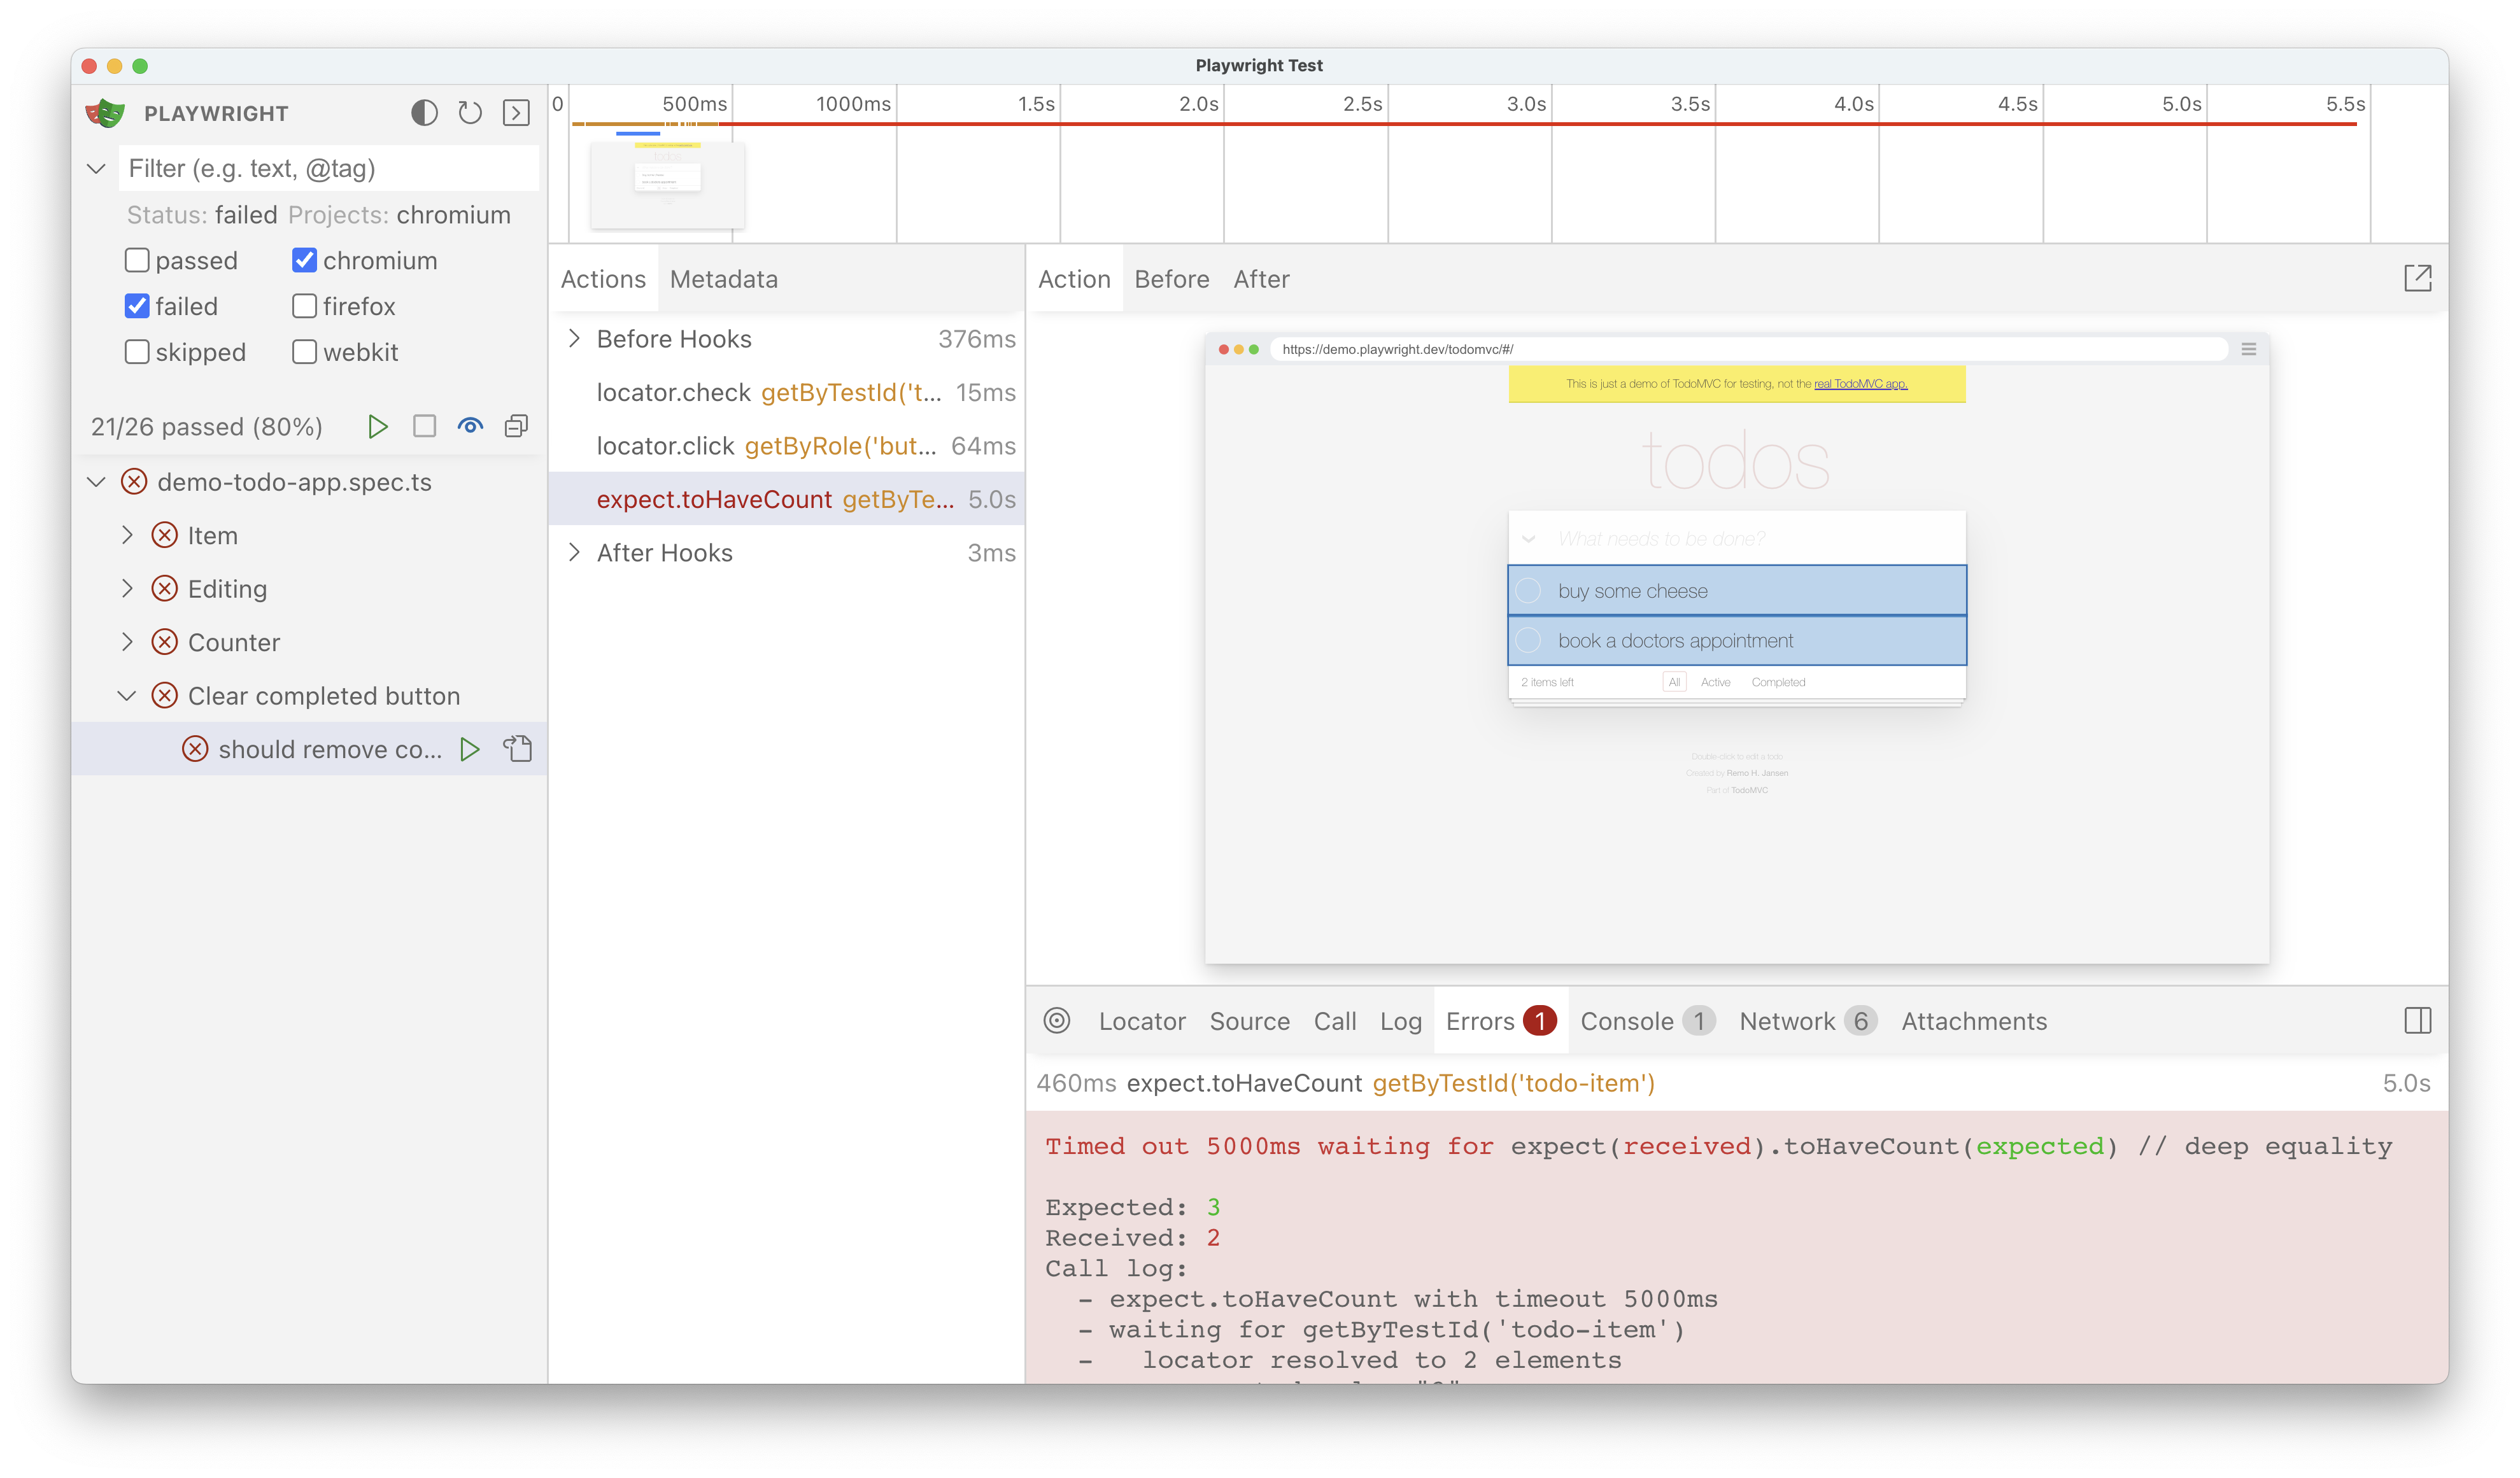Click the reload/refresh tests icon
The height and width of the screenshot is (1478, 2520).
click(470, 113)
